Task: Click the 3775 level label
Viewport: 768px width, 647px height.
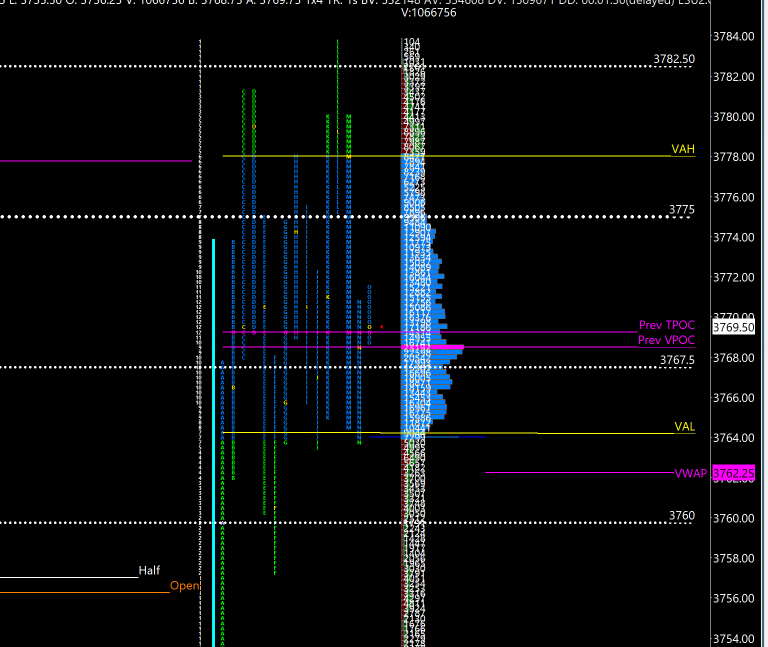Action: click(x=682, y=210)
